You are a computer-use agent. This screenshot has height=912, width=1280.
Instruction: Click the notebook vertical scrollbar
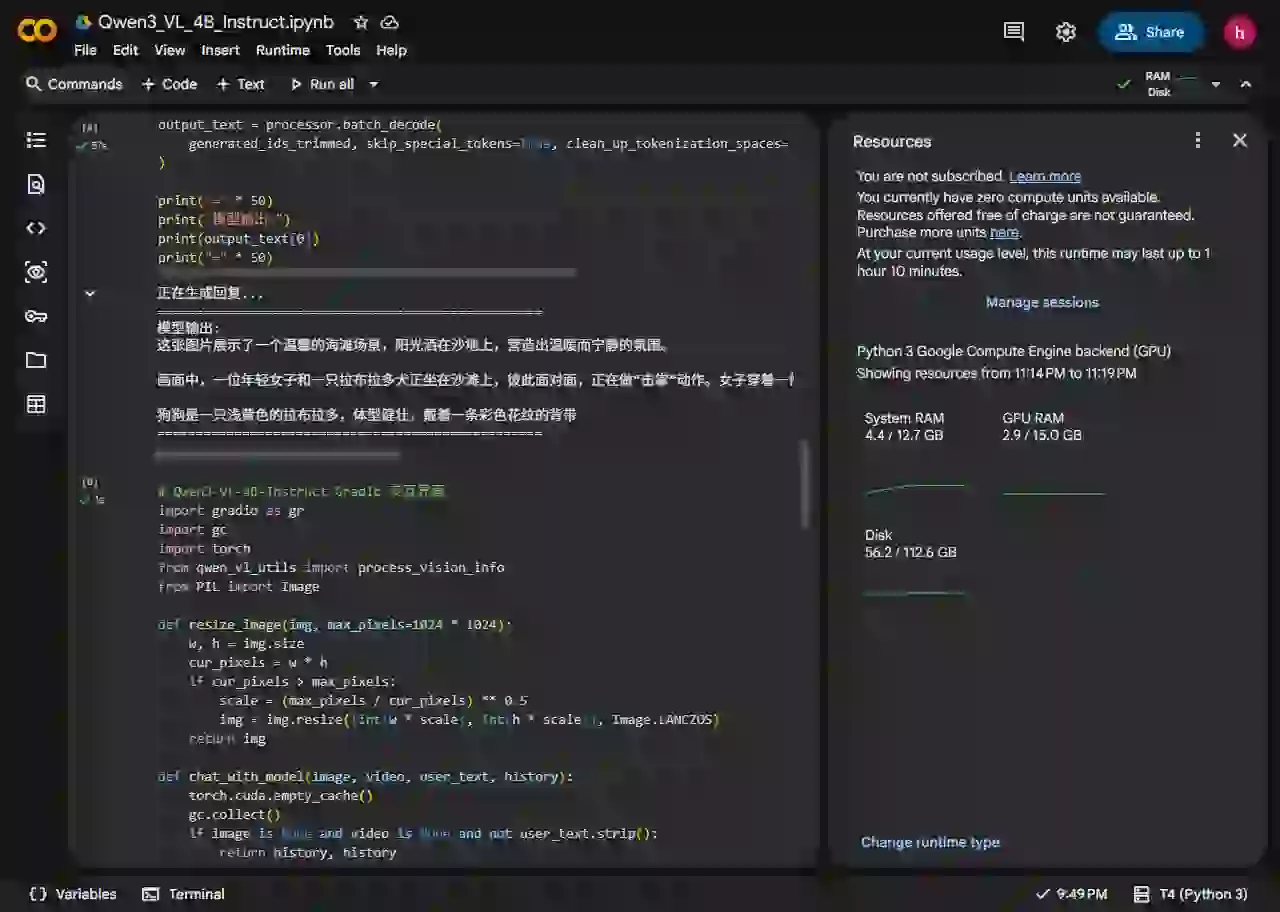805,485
